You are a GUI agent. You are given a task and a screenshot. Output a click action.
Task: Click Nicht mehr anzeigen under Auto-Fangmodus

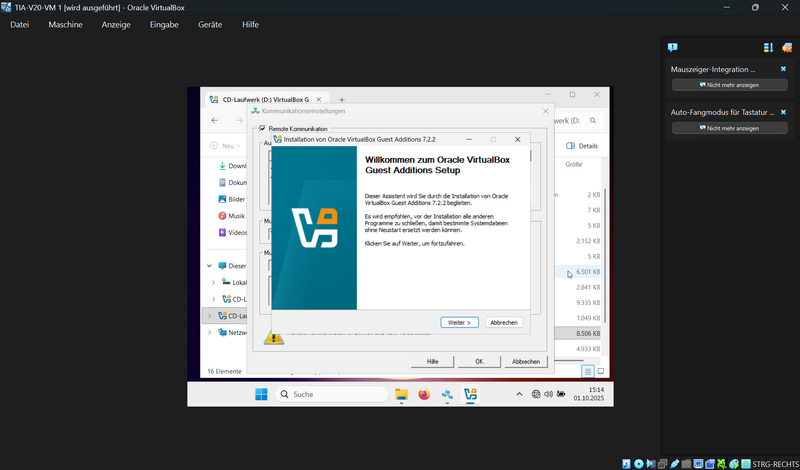click(x=729, y=128)
